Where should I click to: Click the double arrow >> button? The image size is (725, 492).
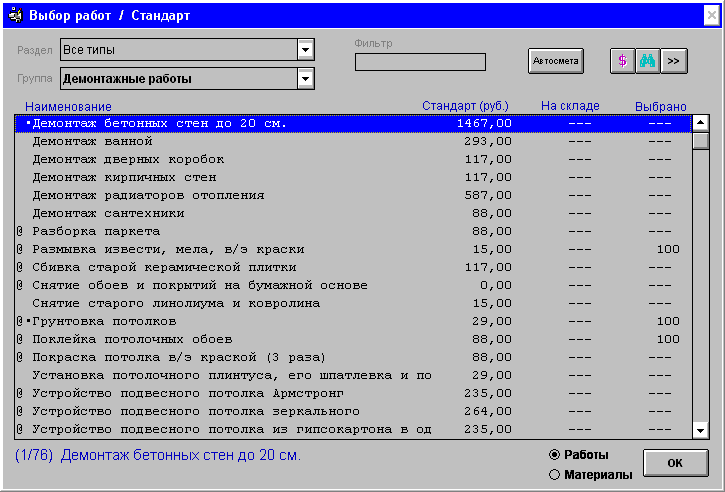[x=674, y=61]
